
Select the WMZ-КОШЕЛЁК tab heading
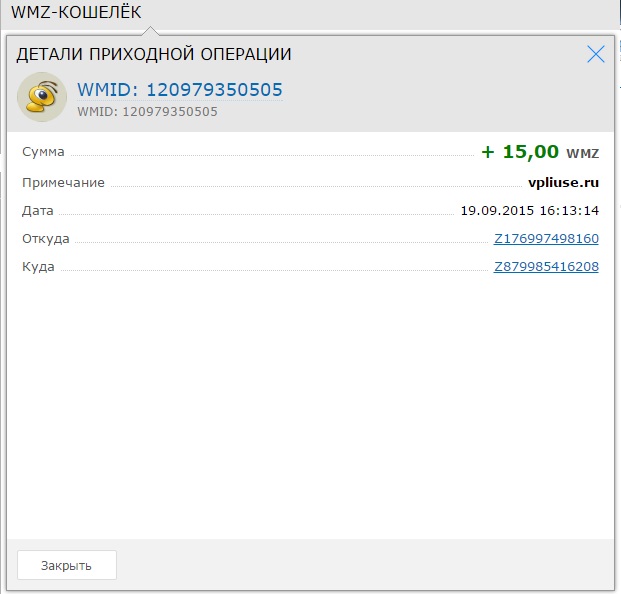[x=76, y=12]
